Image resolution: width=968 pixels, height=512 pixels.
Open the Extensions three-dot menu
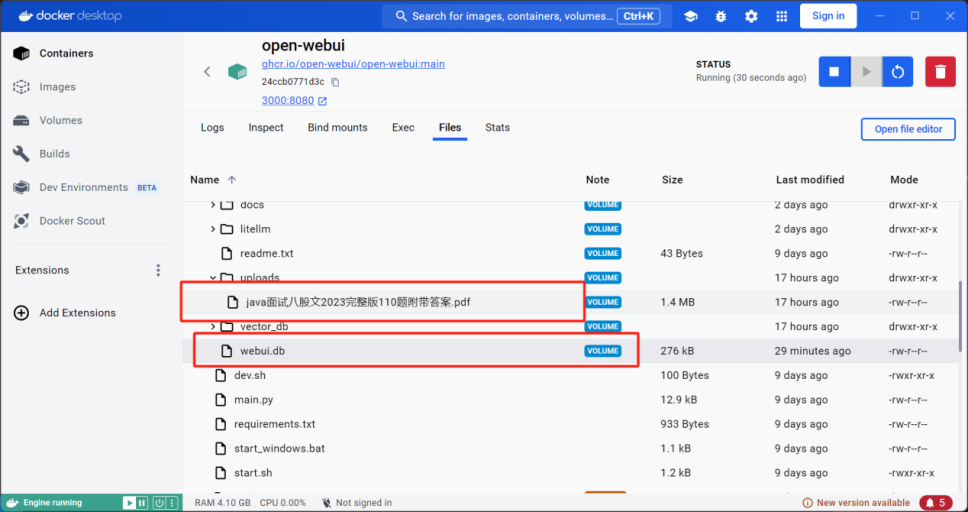pyautogui.click(x=158, y=270)
